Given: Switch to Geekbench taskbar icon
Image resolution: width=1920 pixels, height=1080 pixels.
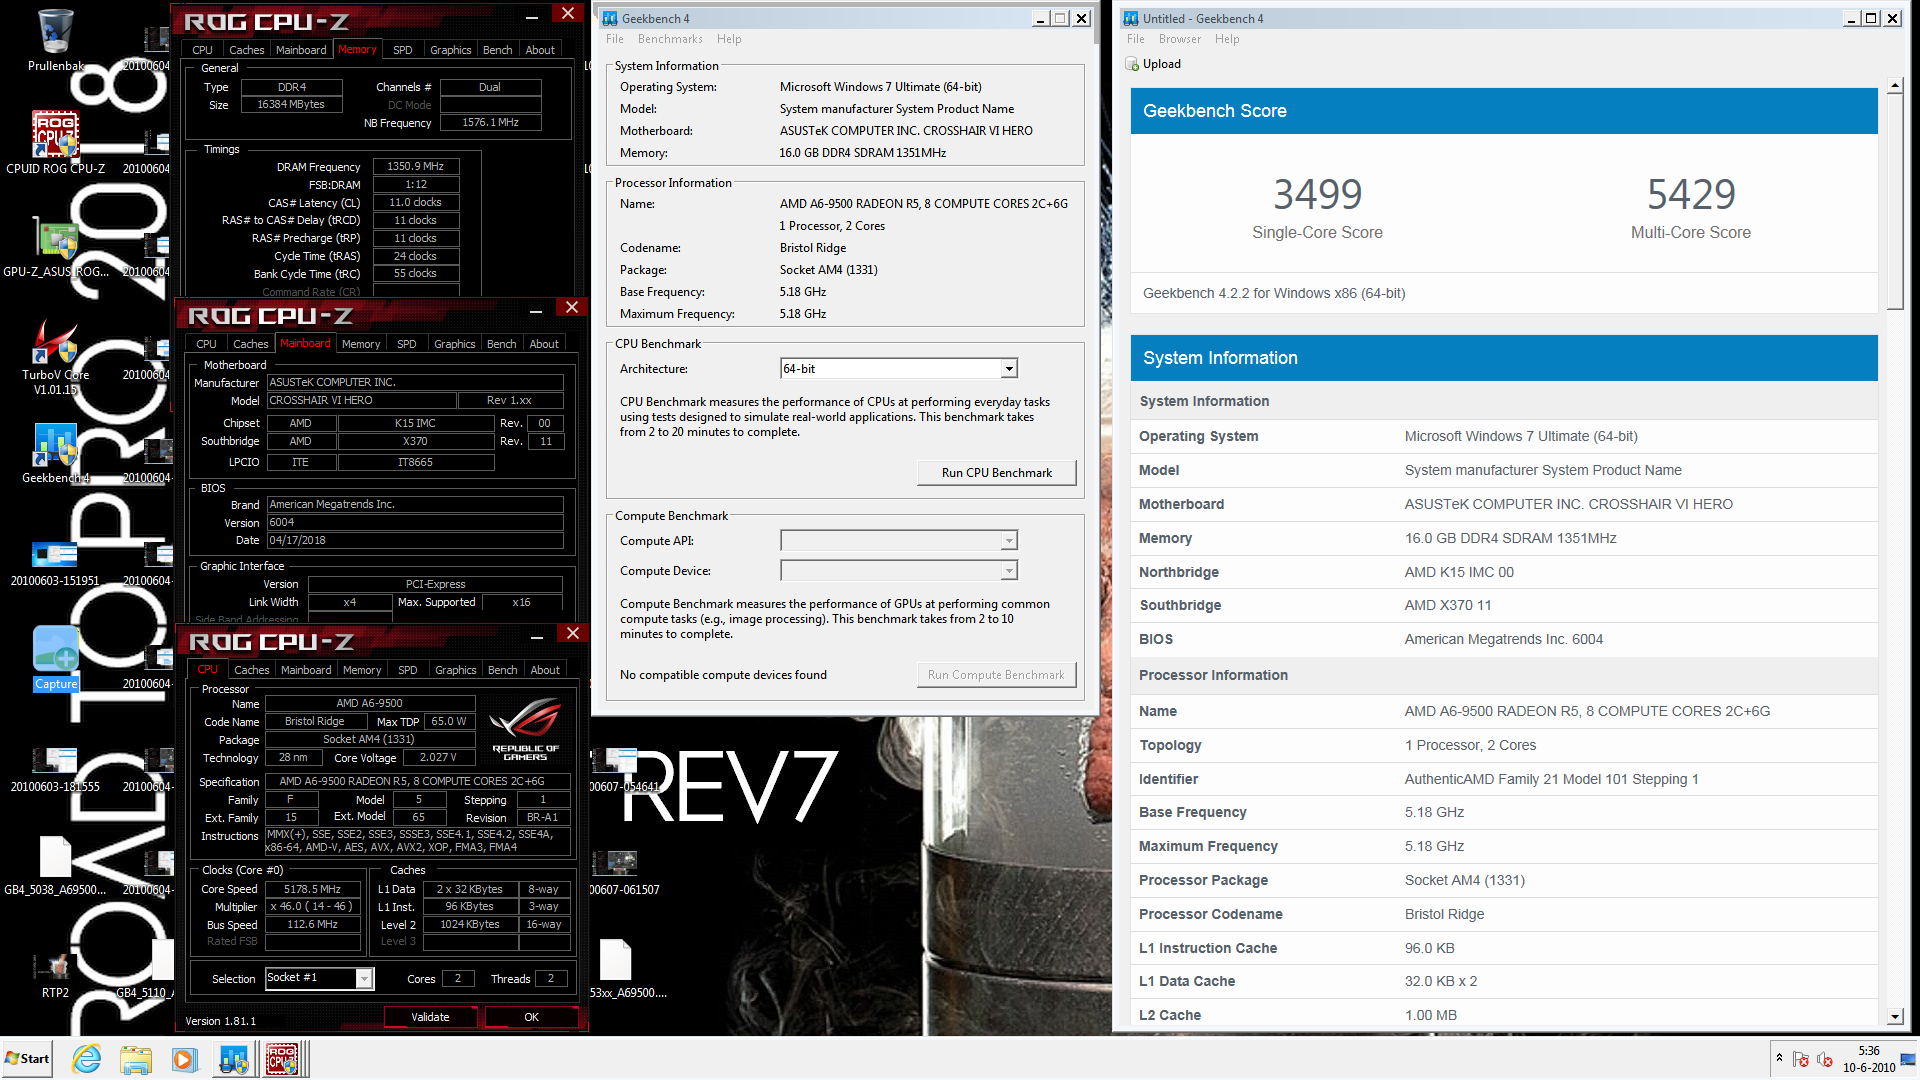Looking at the screenshot, I should tap(234, 1059).
